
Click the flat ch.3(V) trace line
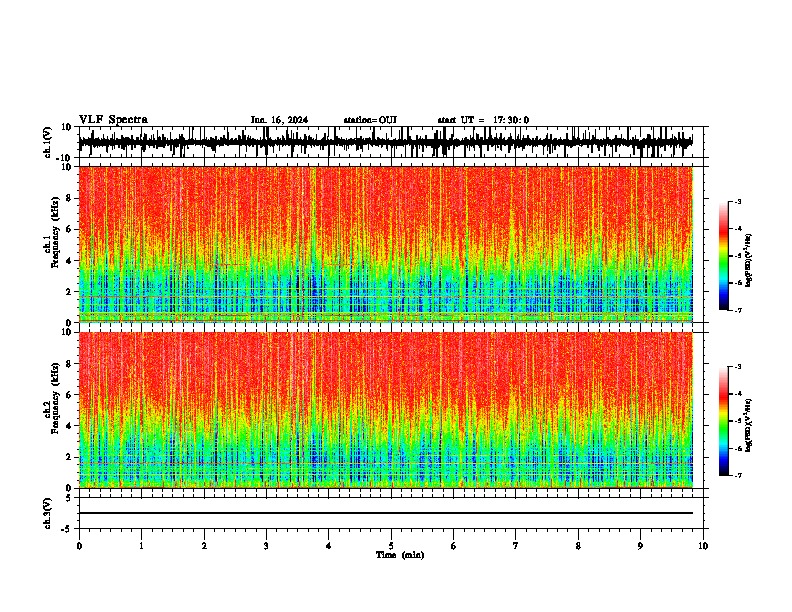pyautogui.click(x=385, y=513)
